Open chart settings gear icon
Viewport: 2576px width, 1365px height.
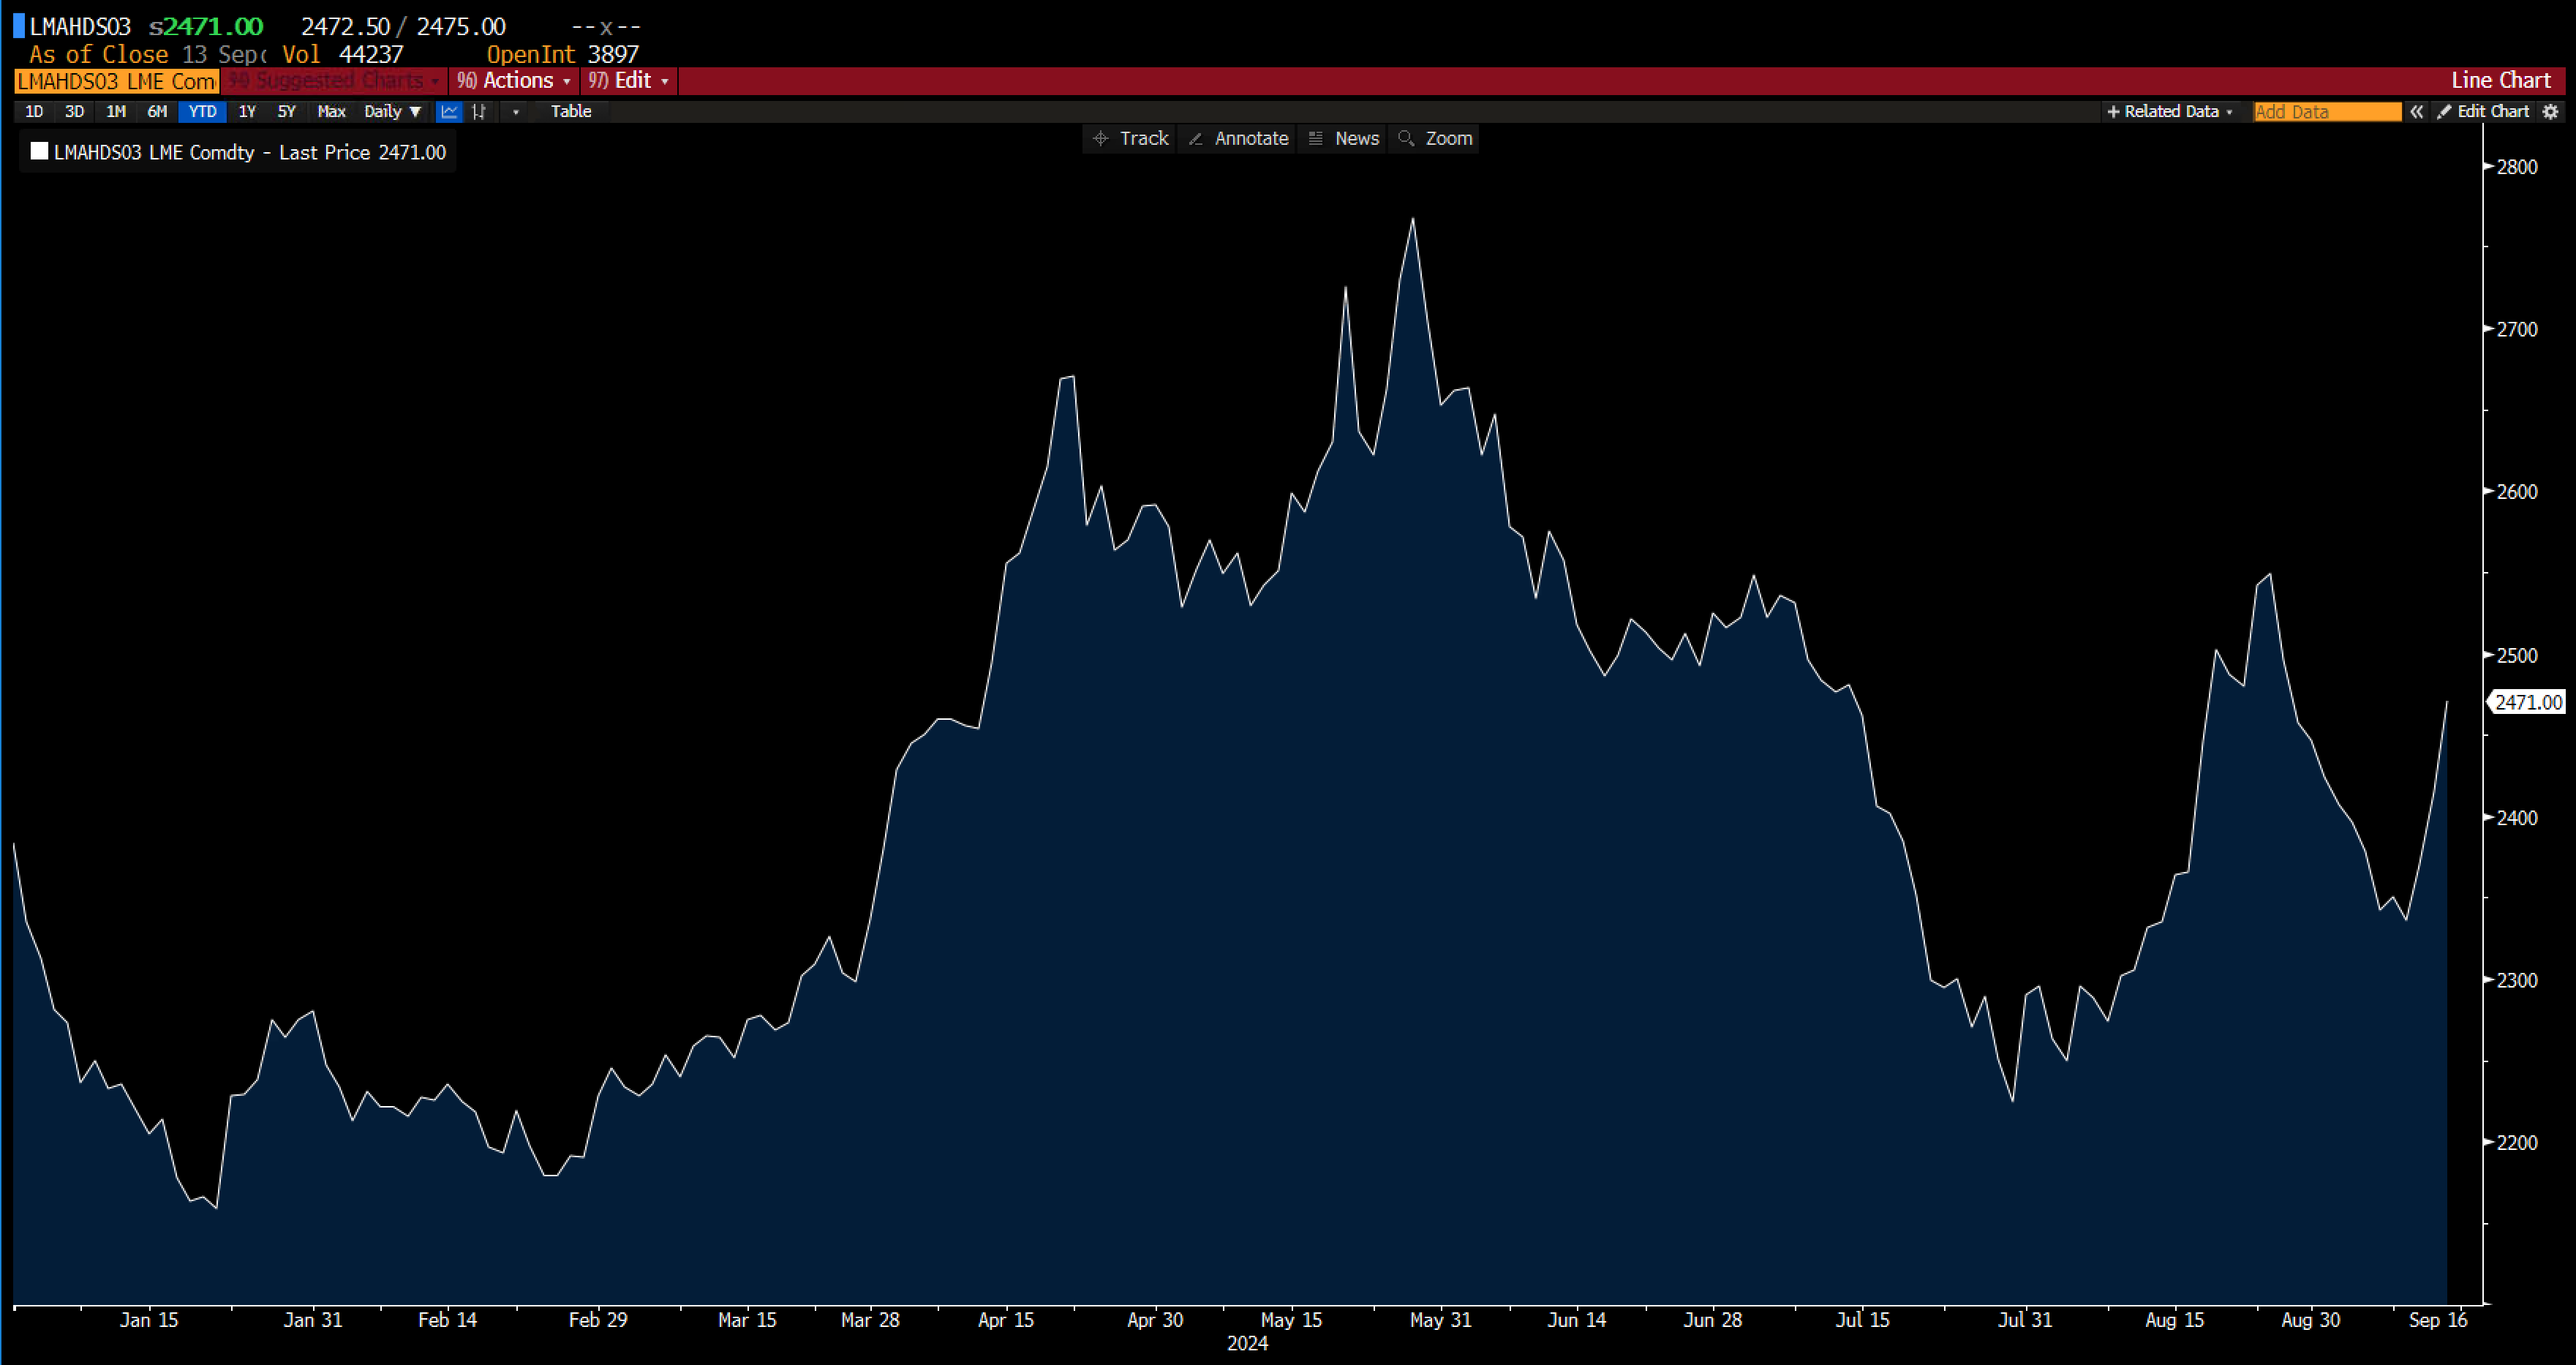[x=2551, y=112]
